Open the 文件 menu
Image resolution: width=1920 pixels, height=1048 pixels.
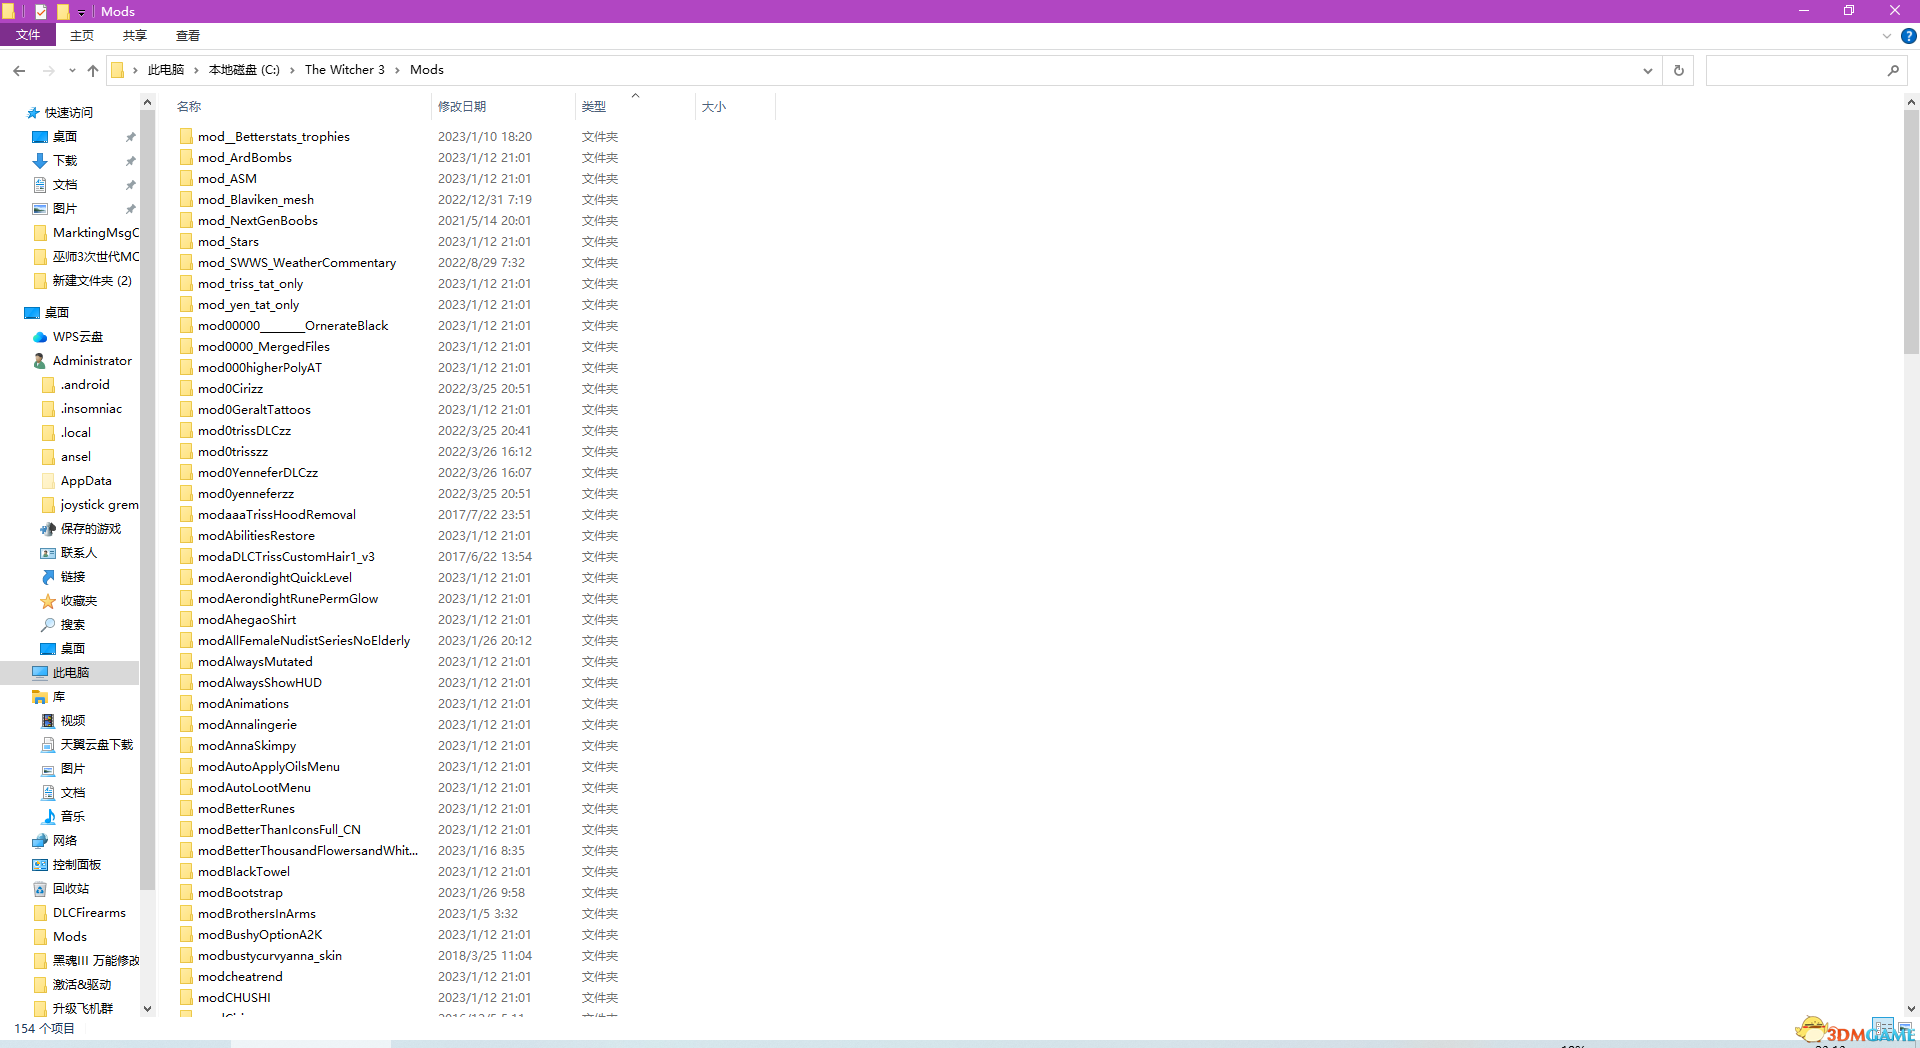click(x=28, y=35)
